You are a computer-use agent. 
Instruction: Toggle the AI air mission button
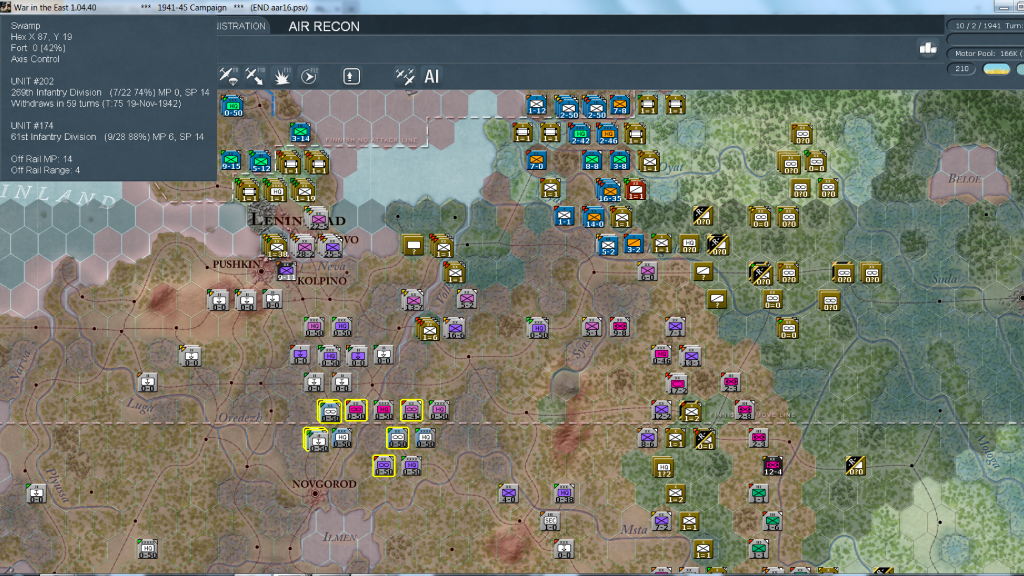pos(432,76)
